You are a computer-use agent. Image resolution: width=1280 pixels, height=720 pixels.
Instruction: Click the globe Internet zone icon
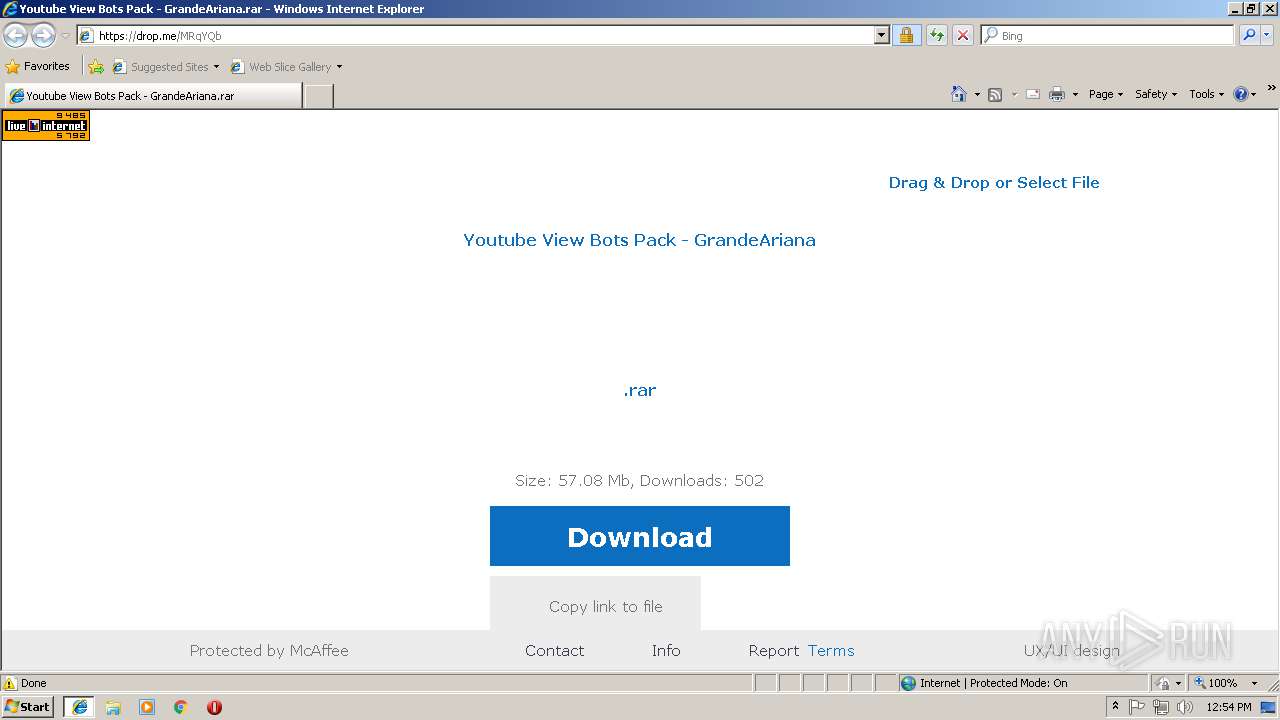pyautogui.click(x=908, y=683)
